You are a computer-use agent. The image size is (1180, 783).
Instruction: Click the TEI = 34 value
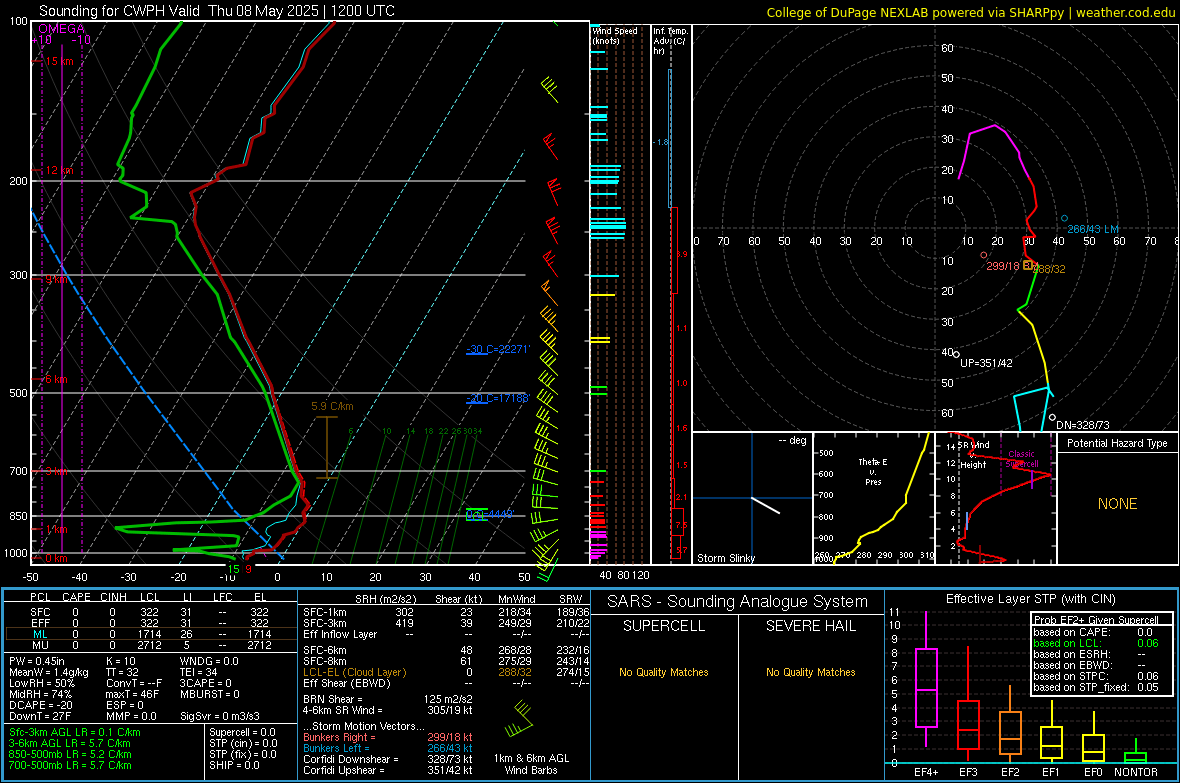tap(199, 672)
